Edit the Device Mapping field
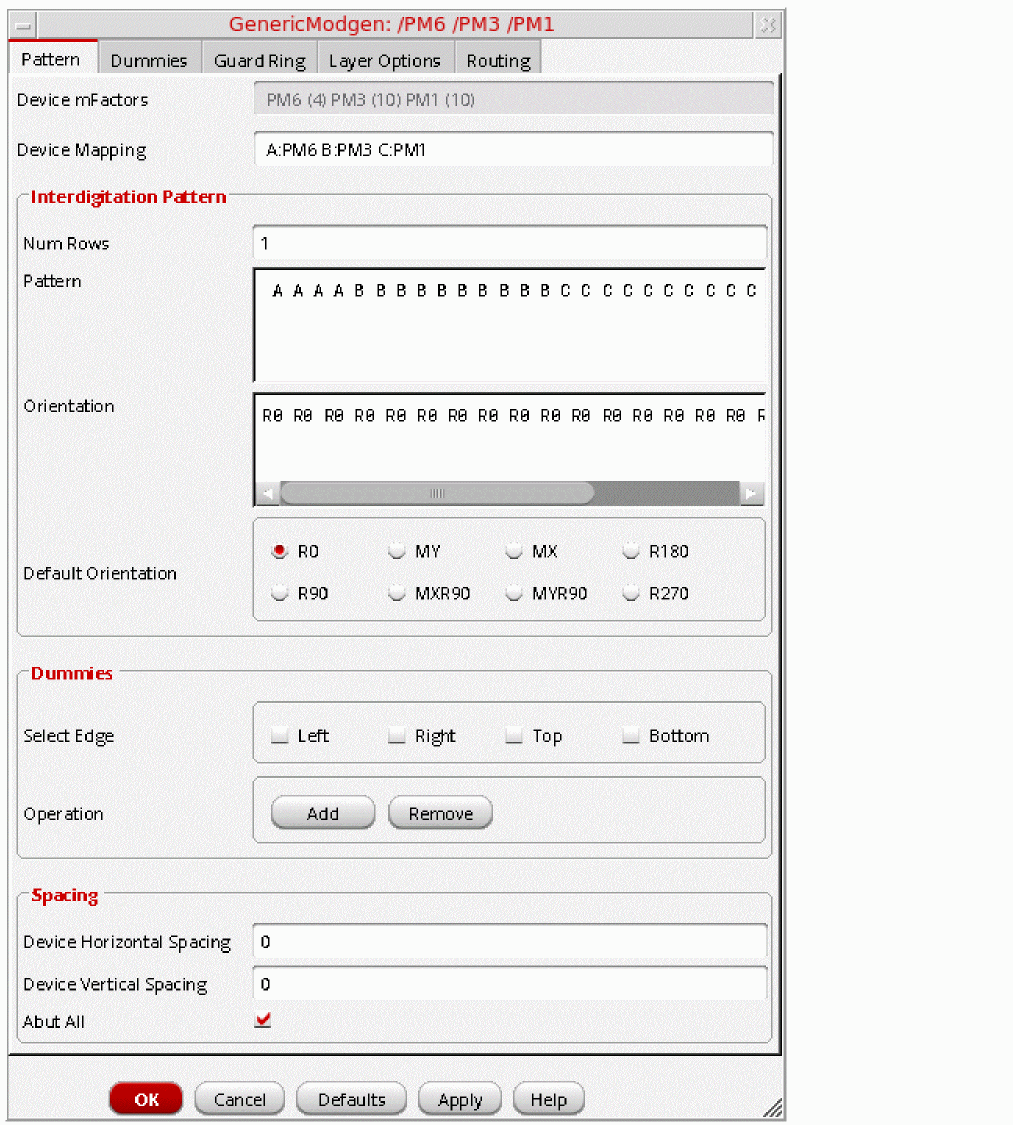1013x1125 pixels. (513, 149)
